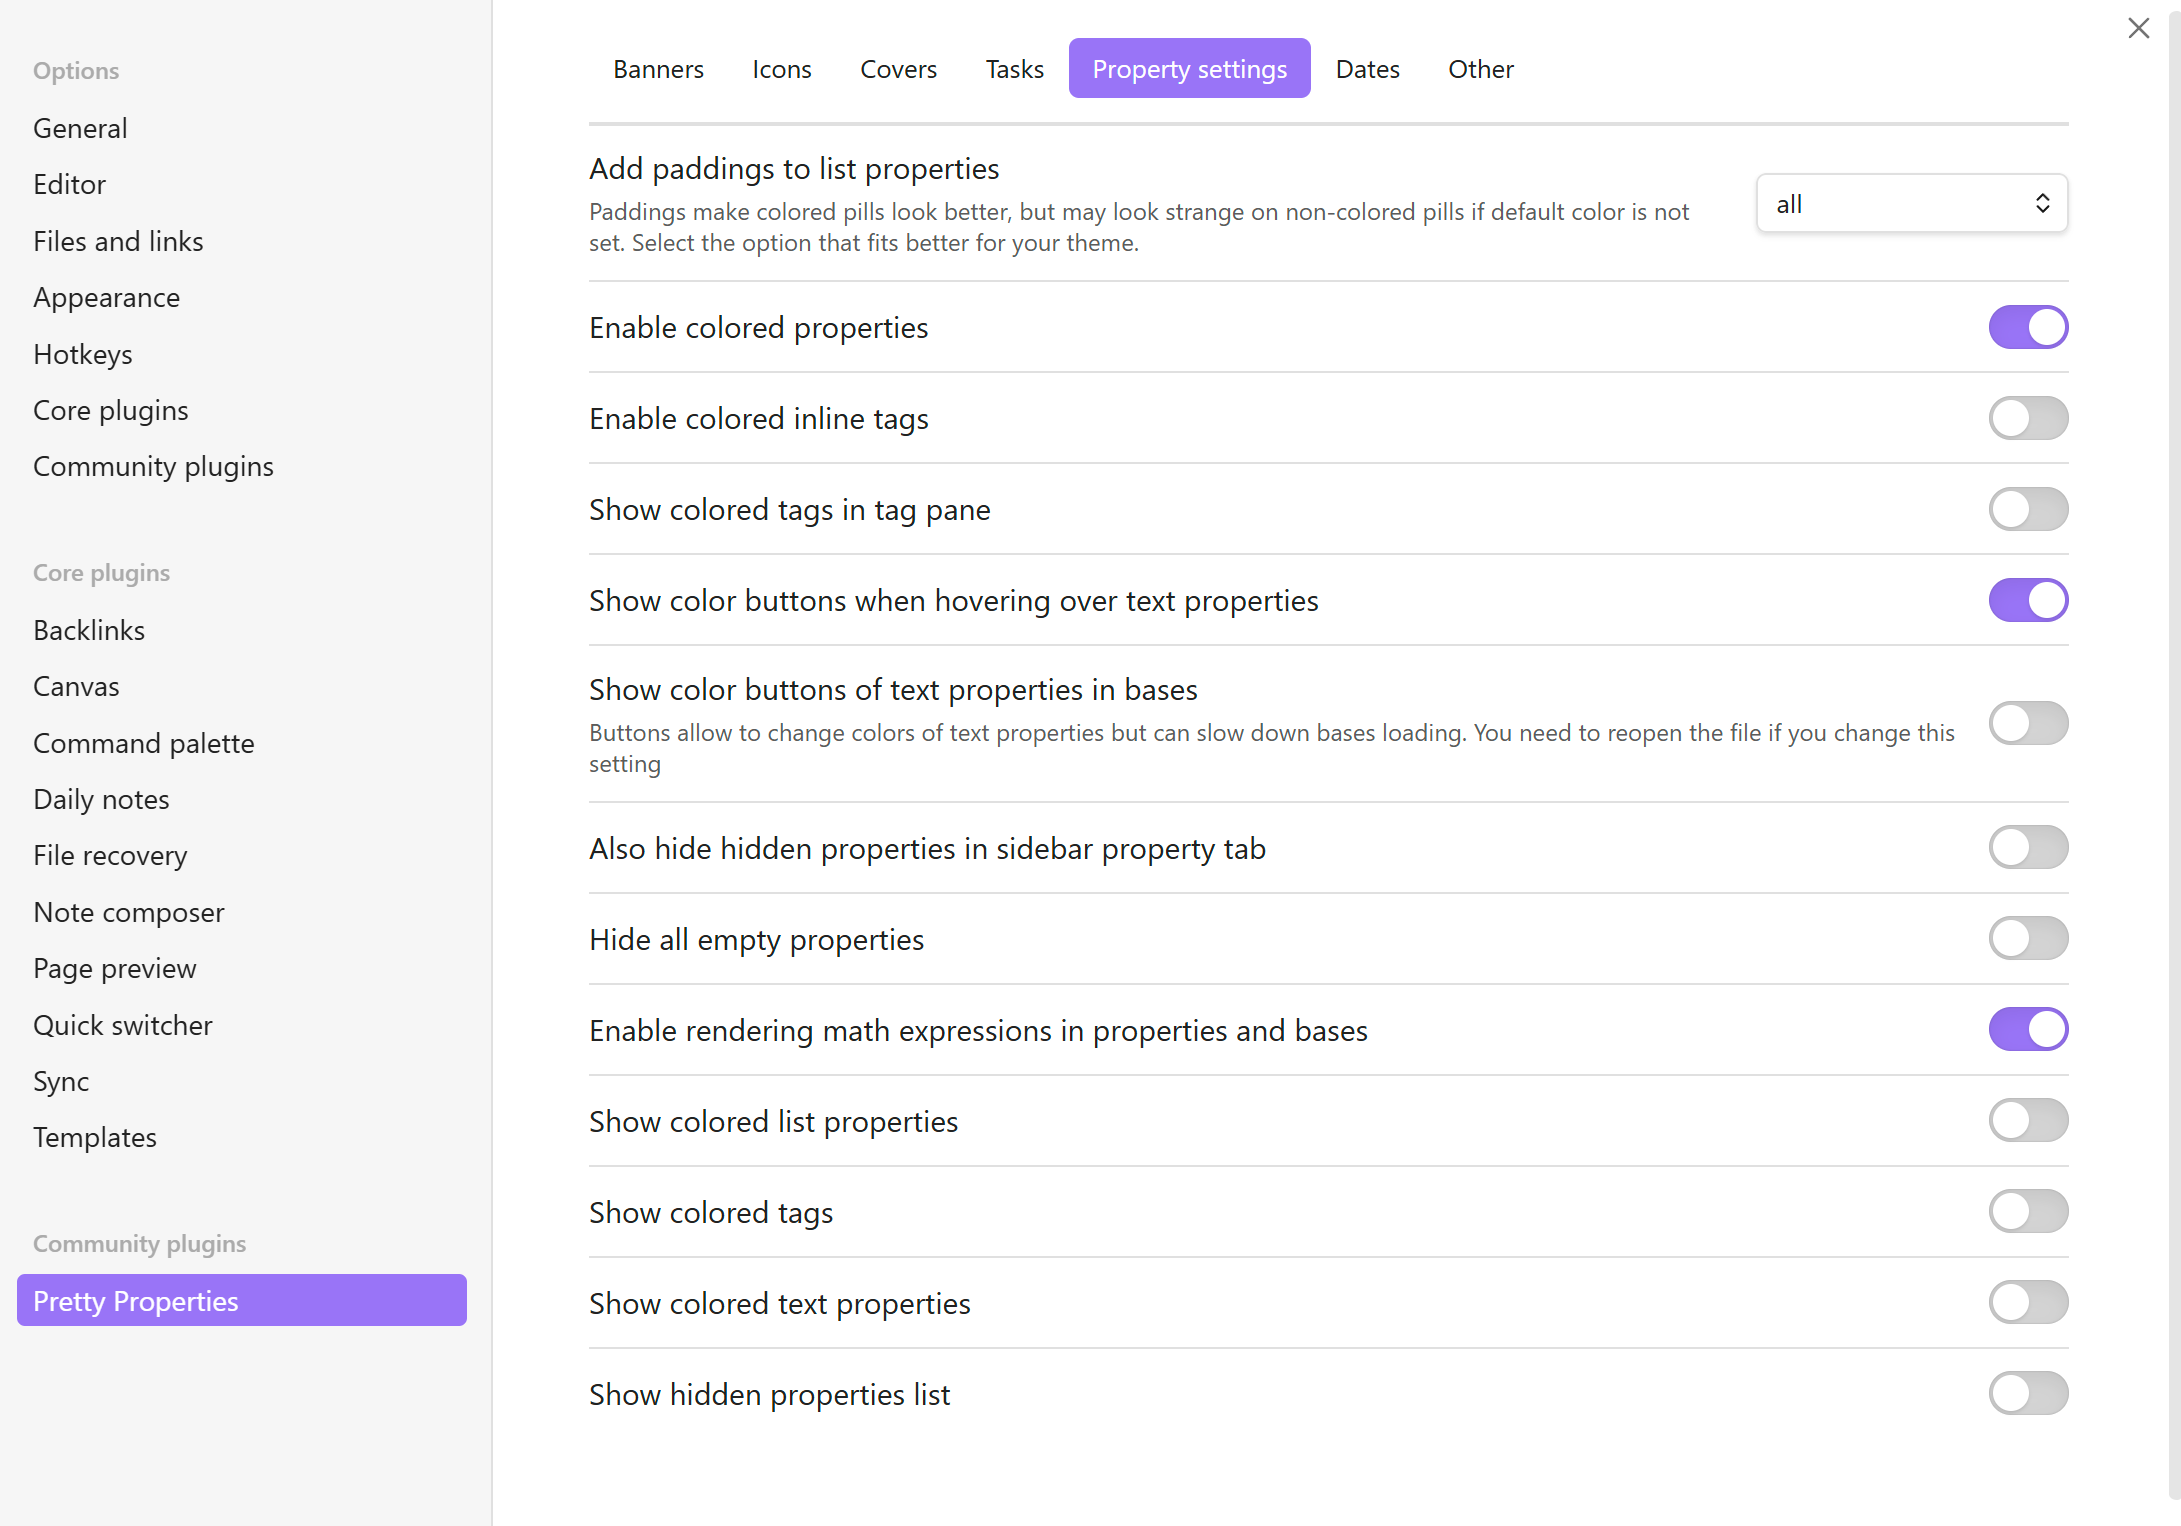Open the paddings dropdown set to 'all'
The width and height of the screenshot is (2181, 1526).
click(x=1911, y=204)
